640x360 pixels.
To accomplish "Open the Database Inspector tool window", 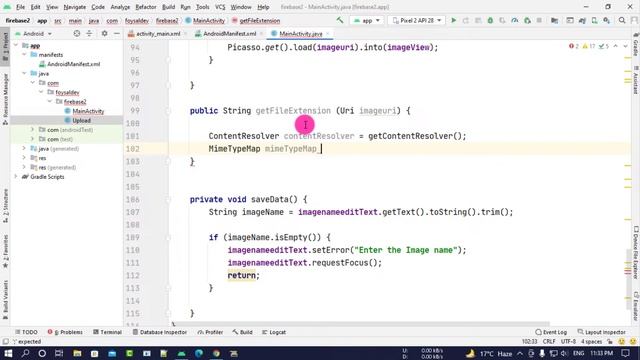I will [x=159, y=332].
